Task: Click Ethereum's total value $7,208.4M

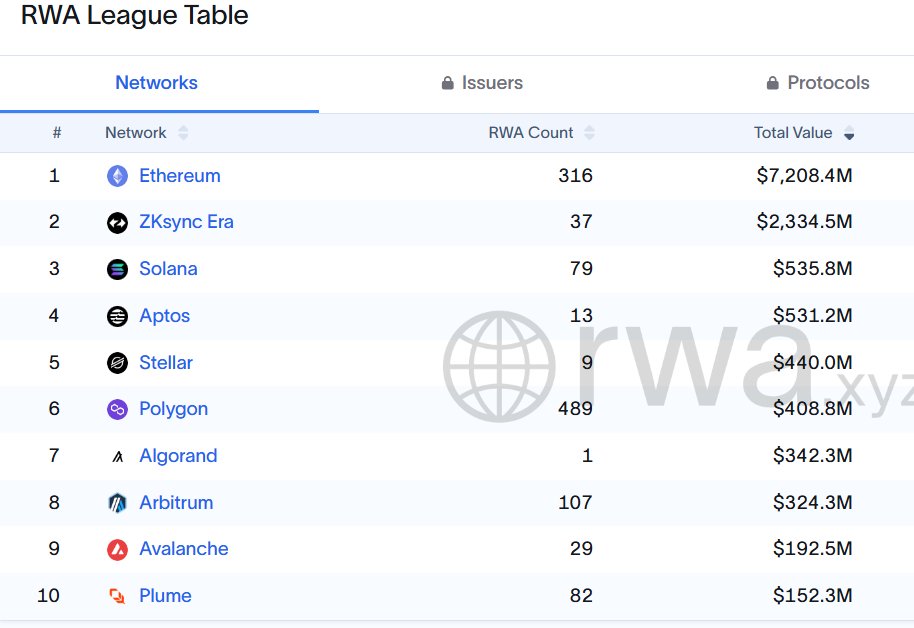Action: coord(804,176)
